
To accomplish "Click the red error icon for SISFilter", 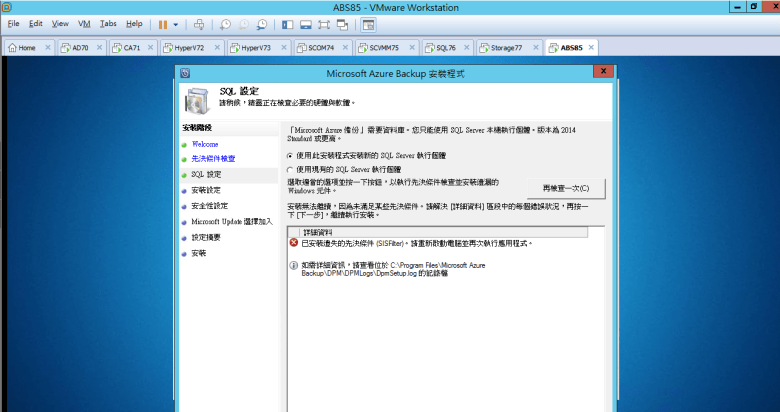I will [294, 243].
